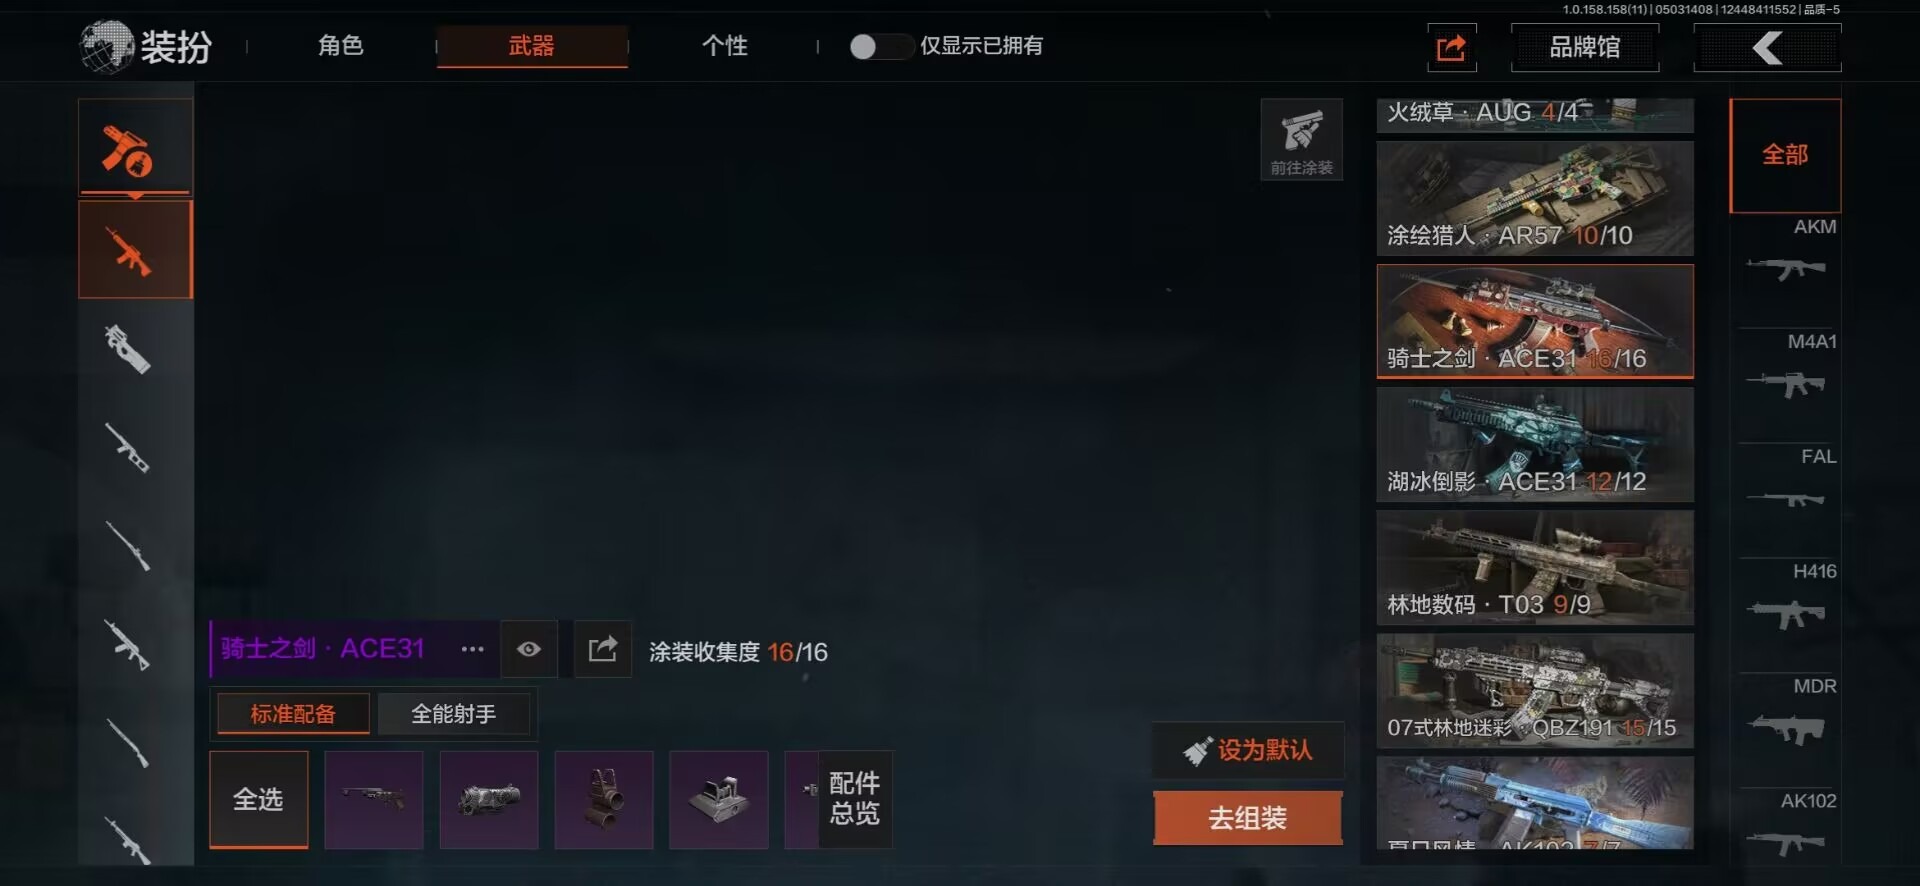1920x886 pixels.
Task: Switch to the 角色 tab
Action: click(340, 46)
